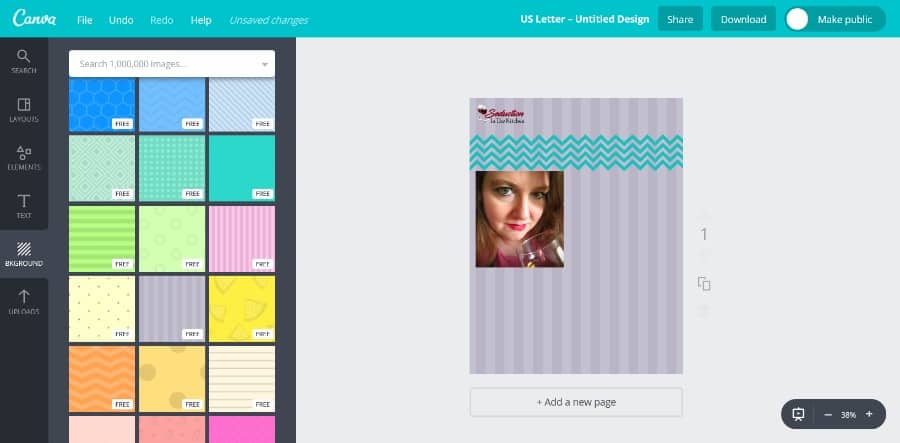Apply the pale blue diagonal stripes background
900x443 pixels.
(242, 105)
